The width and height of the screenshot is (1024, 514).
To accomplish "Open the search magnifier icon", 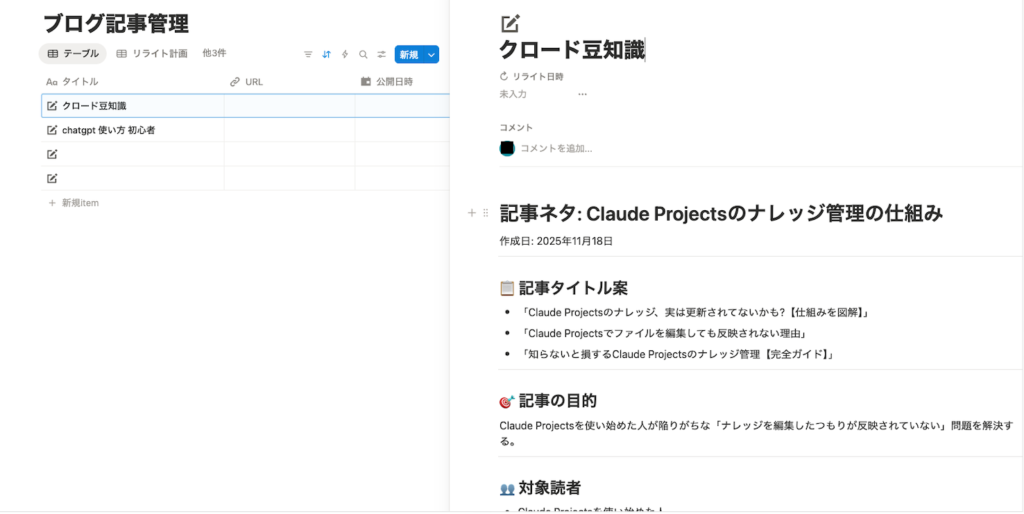I will coord(363,55).
